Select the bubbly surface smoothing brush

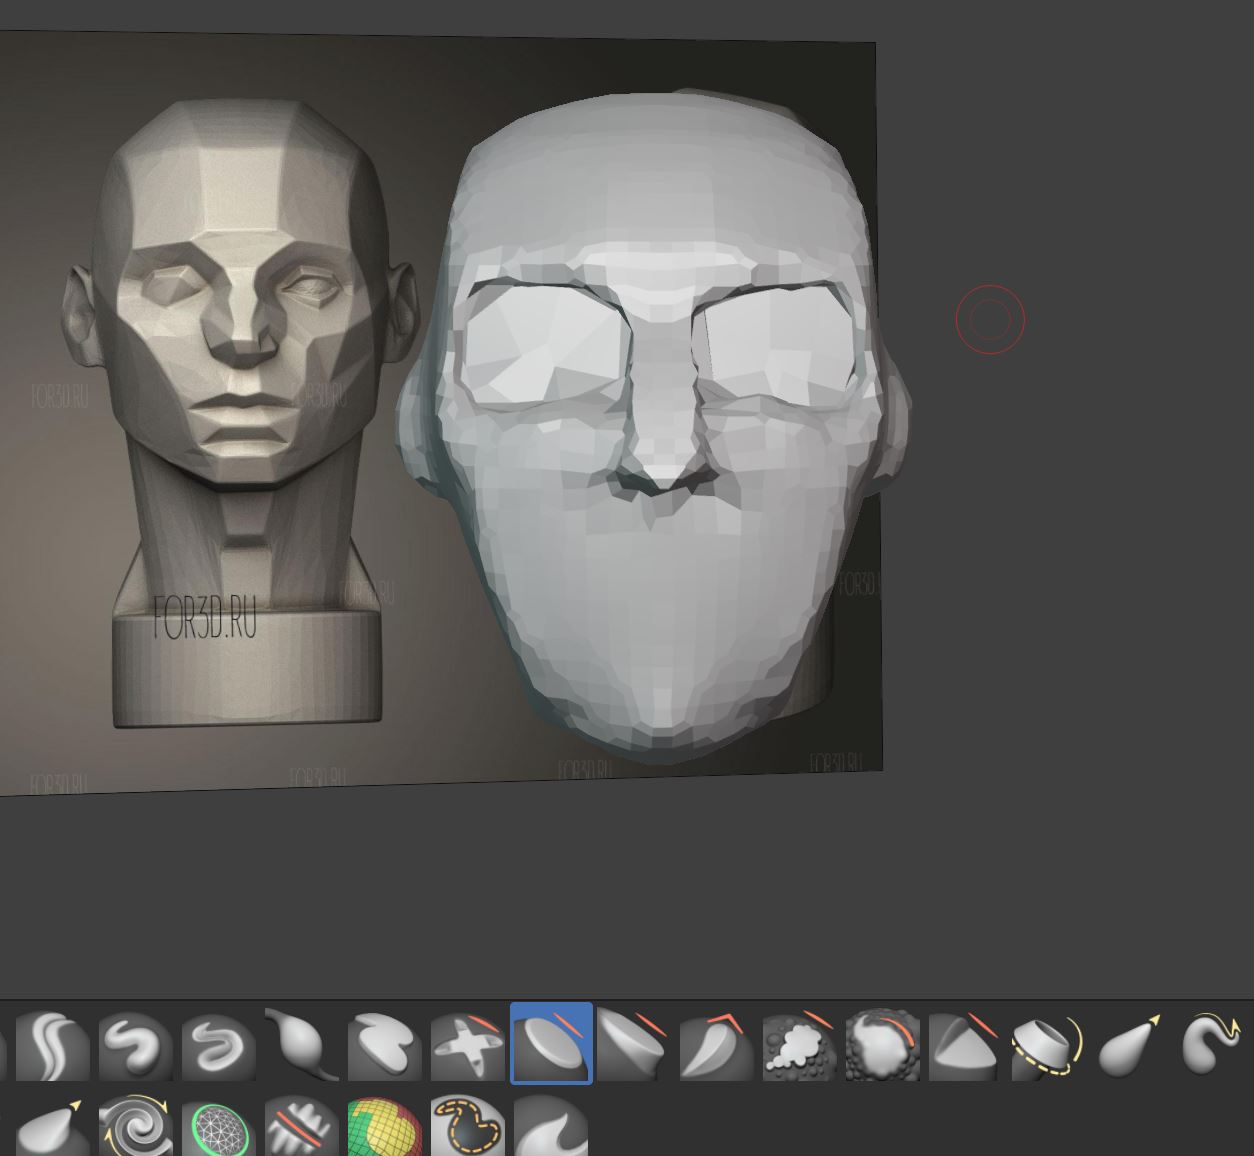tap(799, 1045)
